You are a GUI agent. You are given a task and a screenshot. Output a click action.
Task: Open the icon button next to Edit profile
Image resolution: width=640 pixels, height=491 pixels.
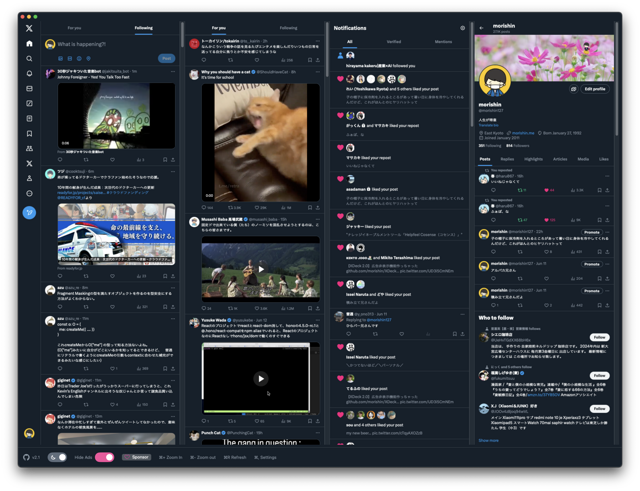tap(573, 89)
